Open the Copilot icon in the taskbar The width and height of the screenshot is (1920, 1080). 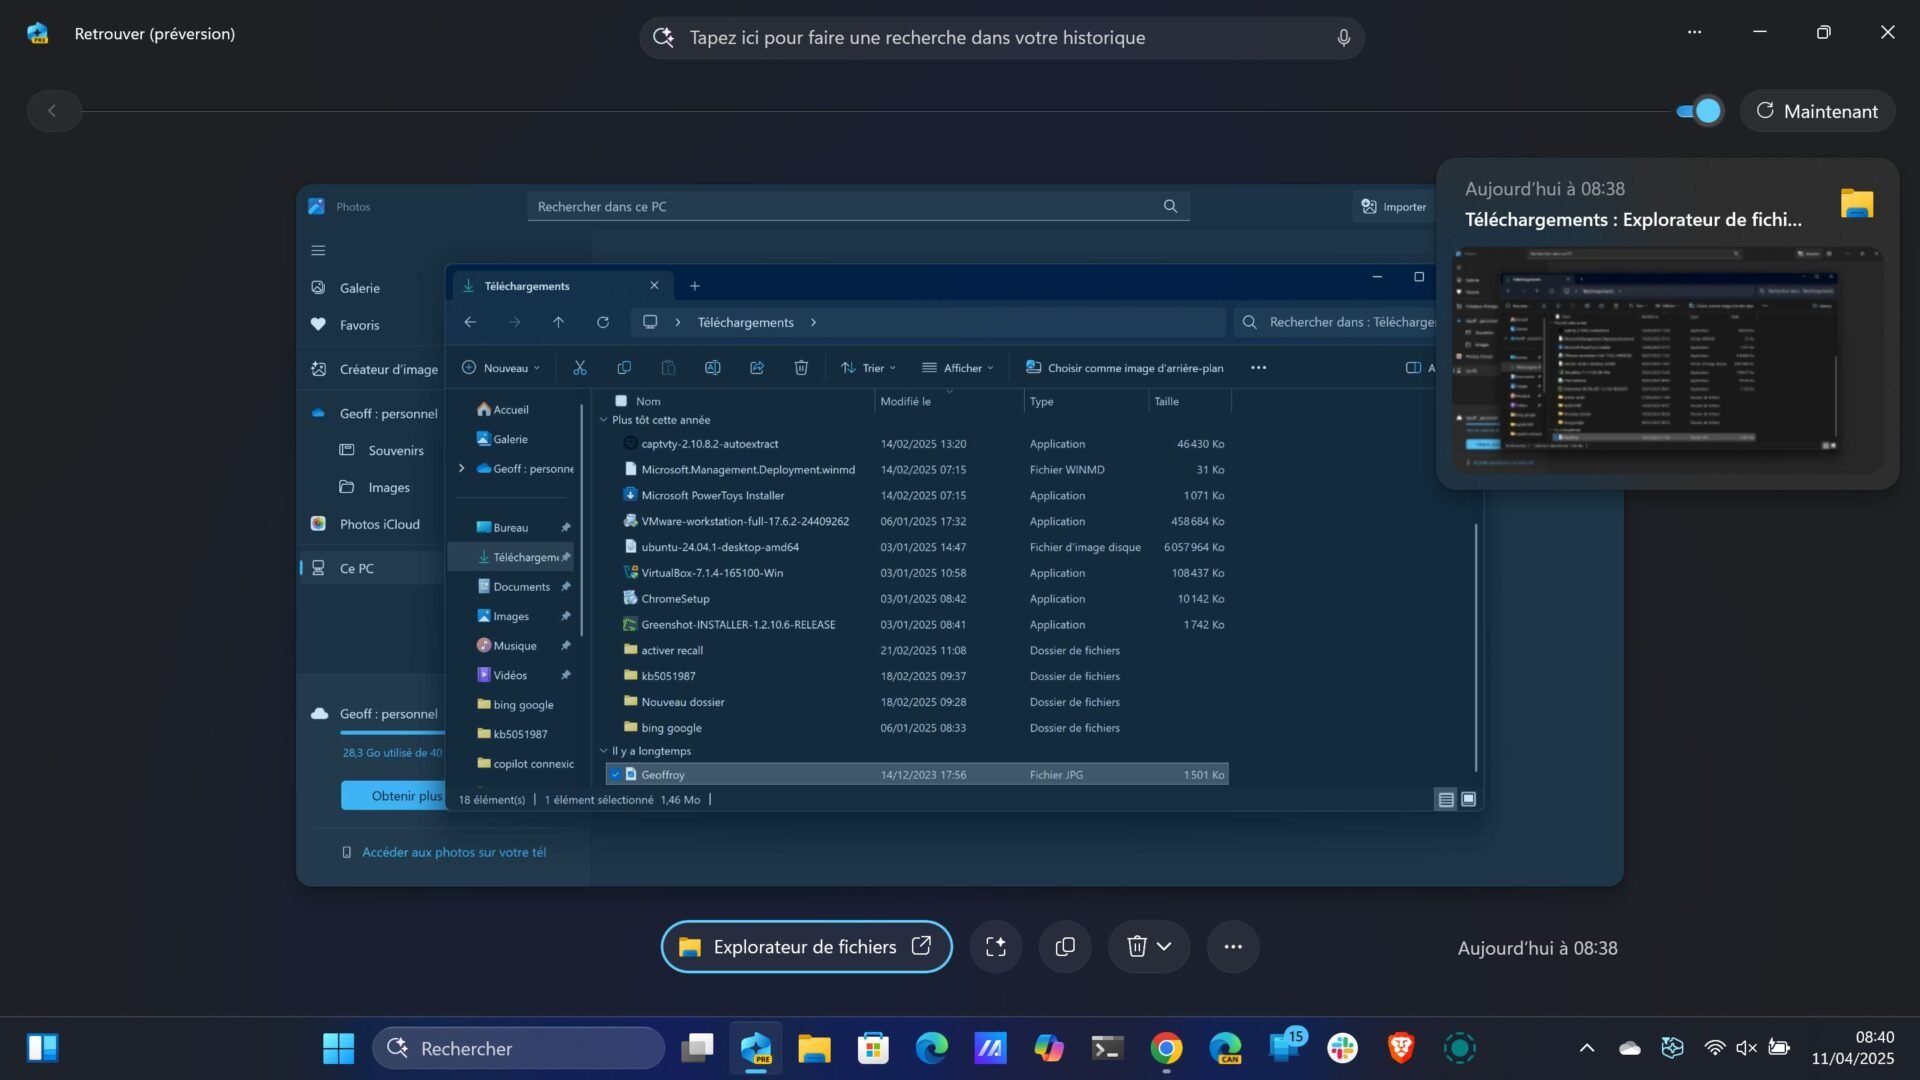click(x=1049, y=1048)
